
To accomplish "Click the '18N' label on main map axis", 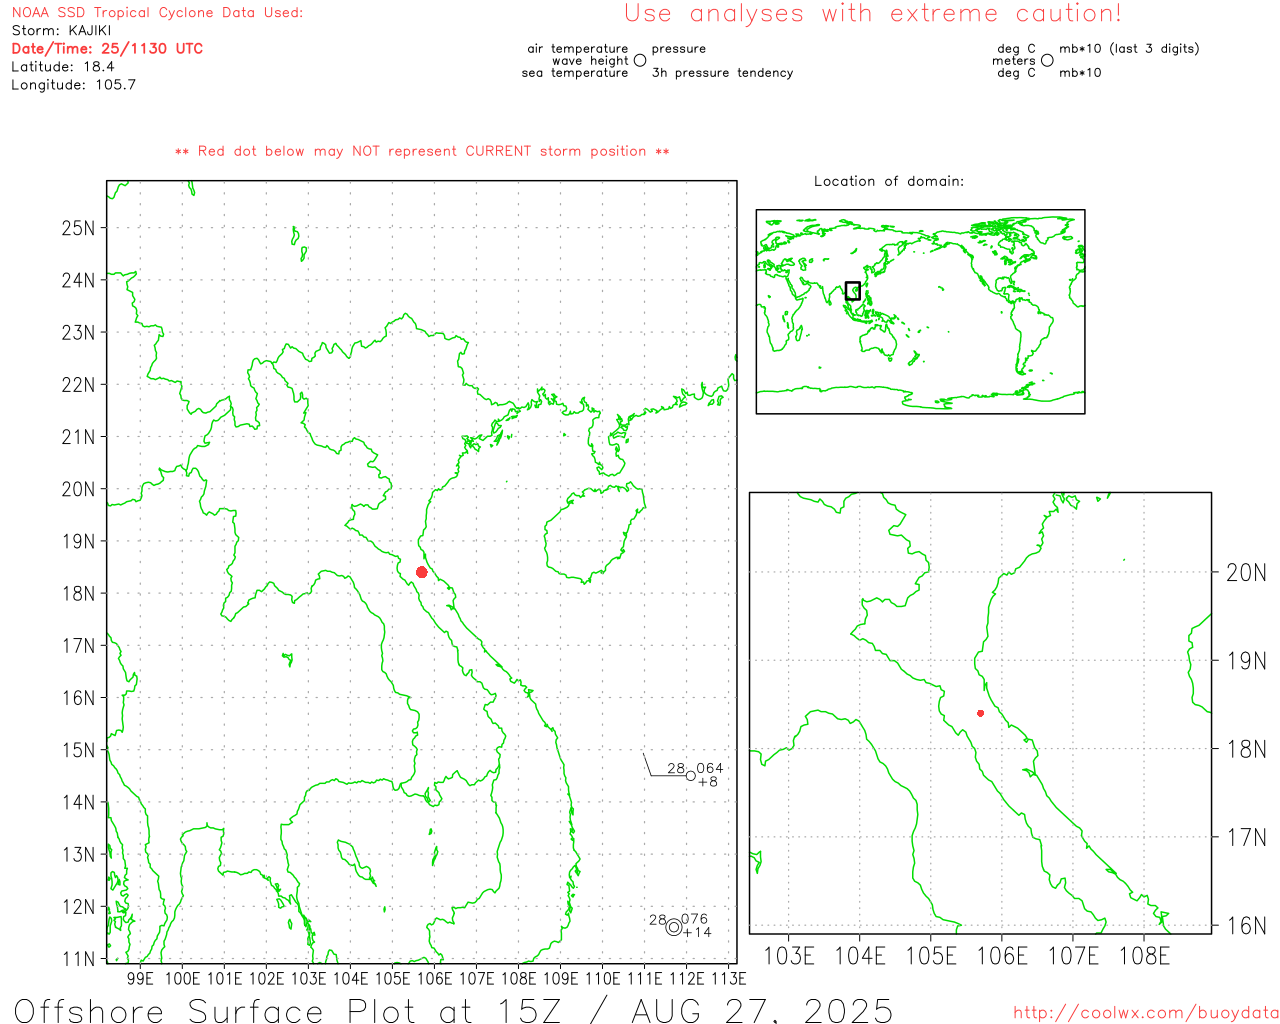I will coord(78,594).
